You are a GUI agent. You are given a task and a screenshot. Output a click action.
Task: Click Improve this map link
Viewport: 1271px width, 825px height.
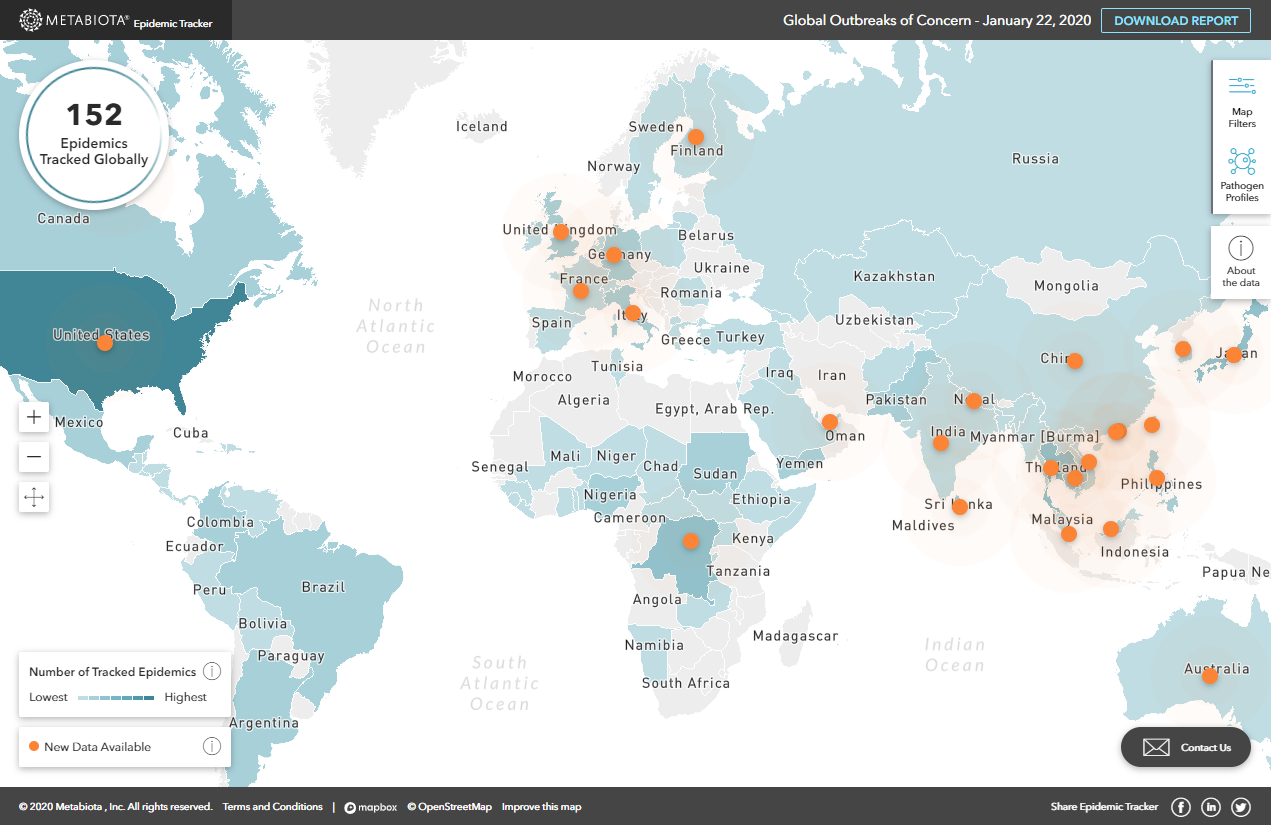(x=541, y=807)
